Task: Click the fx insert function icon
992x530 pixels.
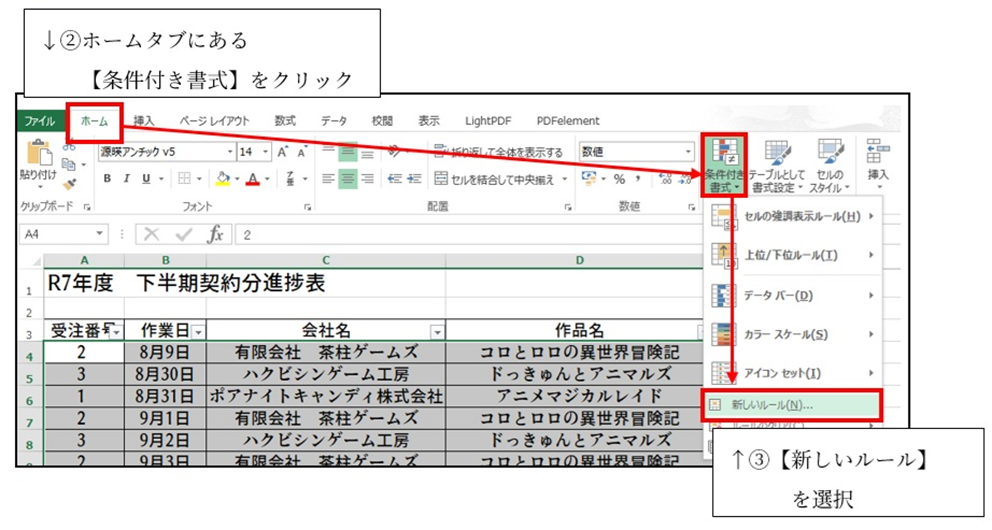Action: pyautogui.click(x=214, y=235)
